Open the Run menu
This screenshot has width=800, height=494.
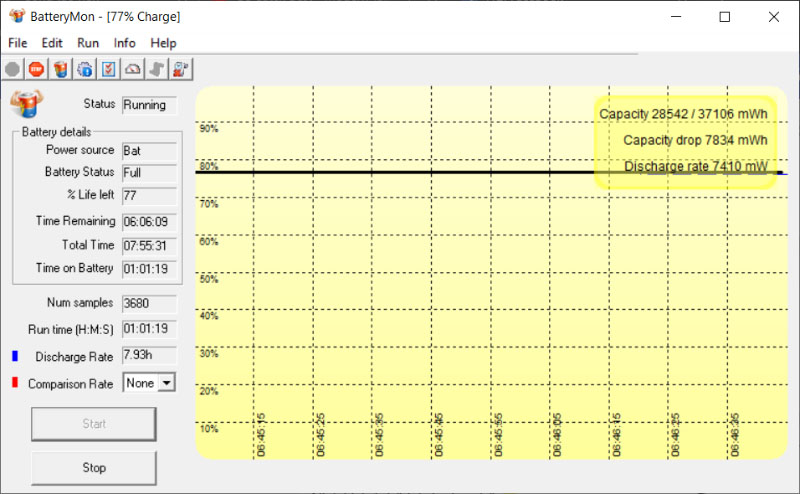[x=88, y=43]
